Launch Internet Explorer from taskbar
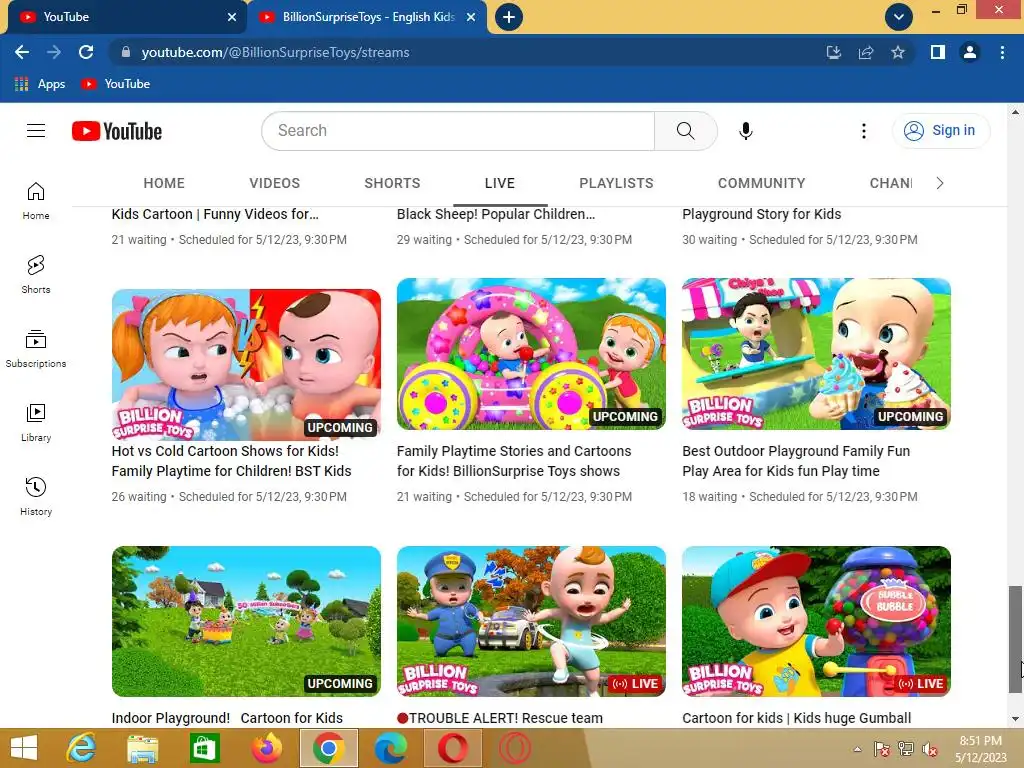1024x768 pixels. point(82,748)
